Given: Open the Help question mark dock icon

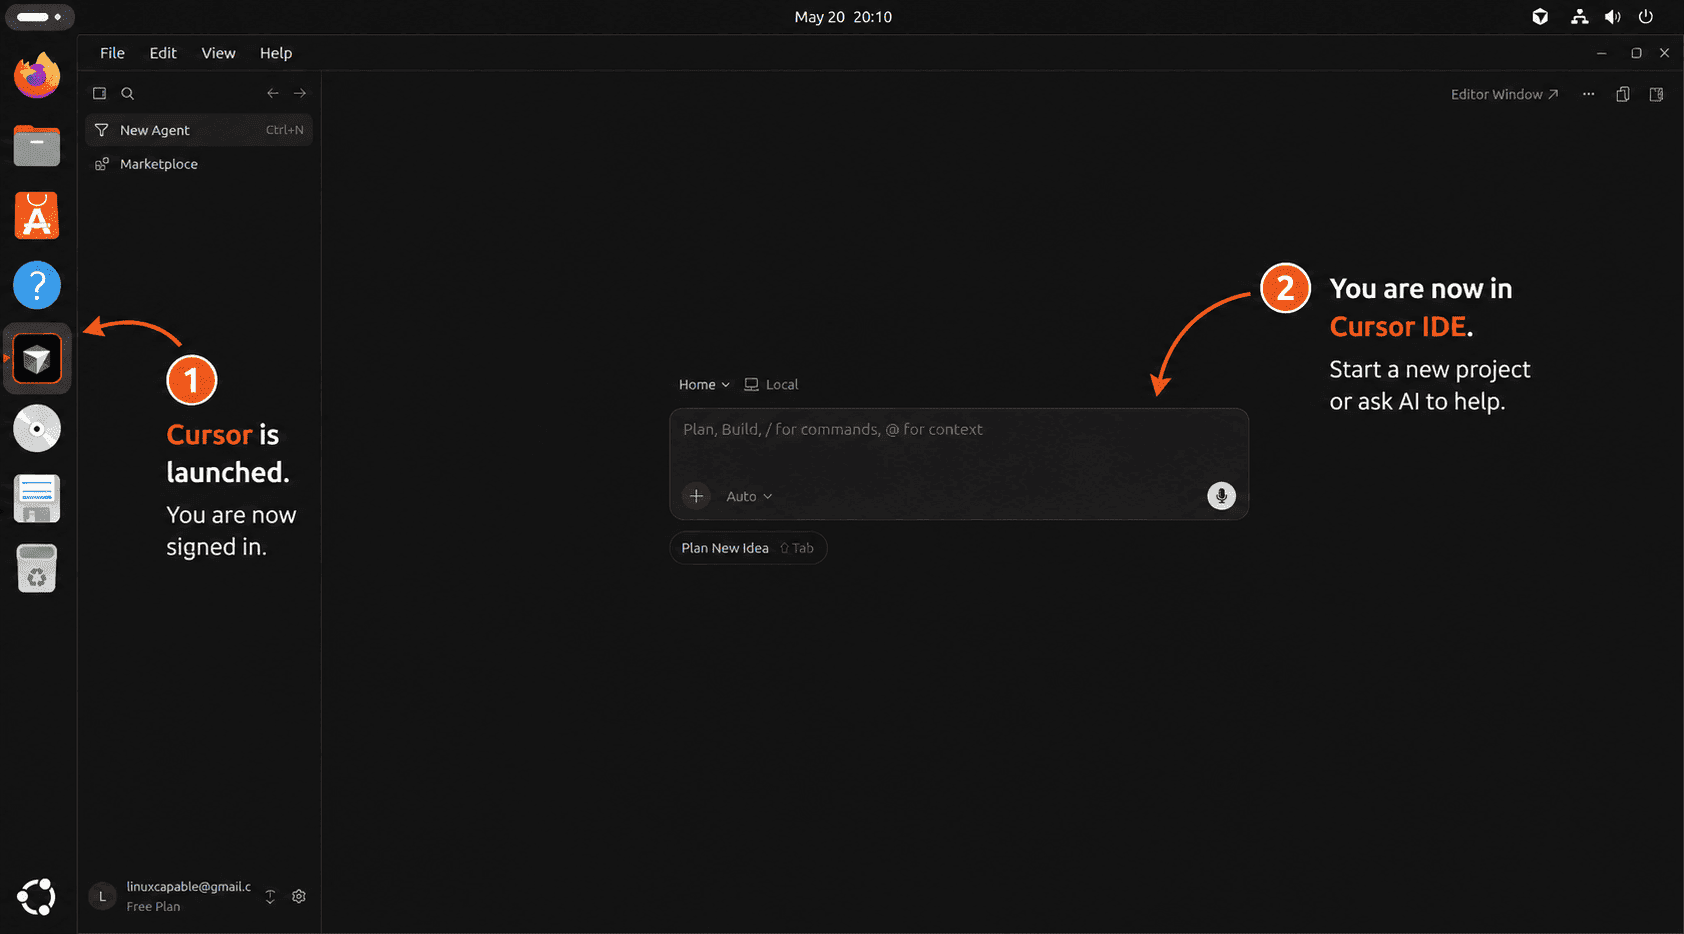Looking at the screenshot, I should (37, 286).
